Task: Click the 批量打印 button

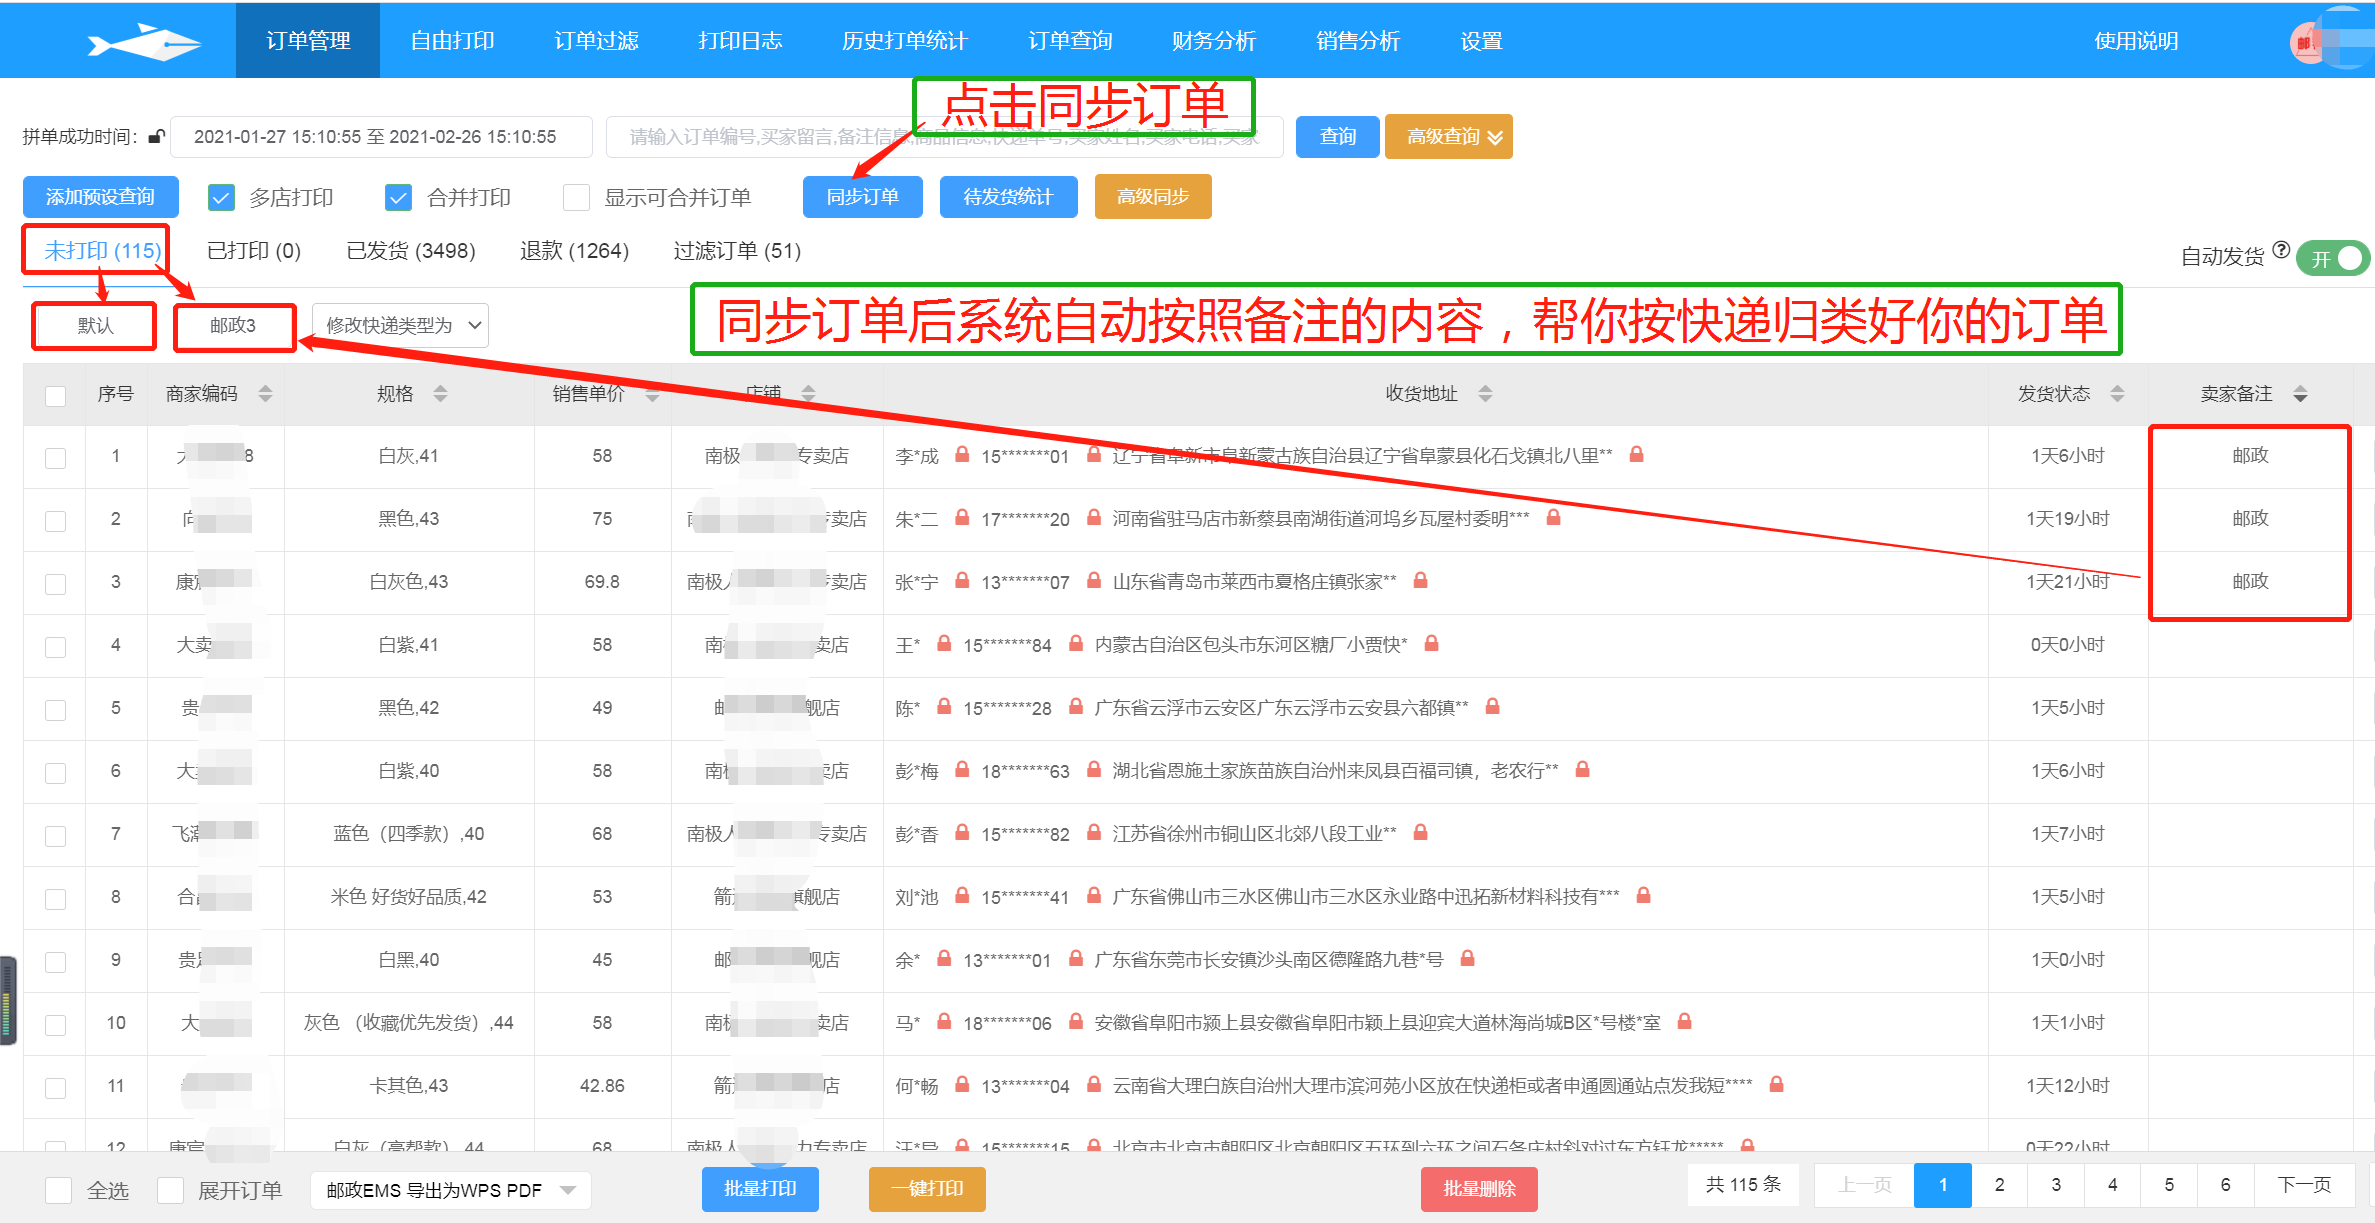Action: click(760, 1189)
